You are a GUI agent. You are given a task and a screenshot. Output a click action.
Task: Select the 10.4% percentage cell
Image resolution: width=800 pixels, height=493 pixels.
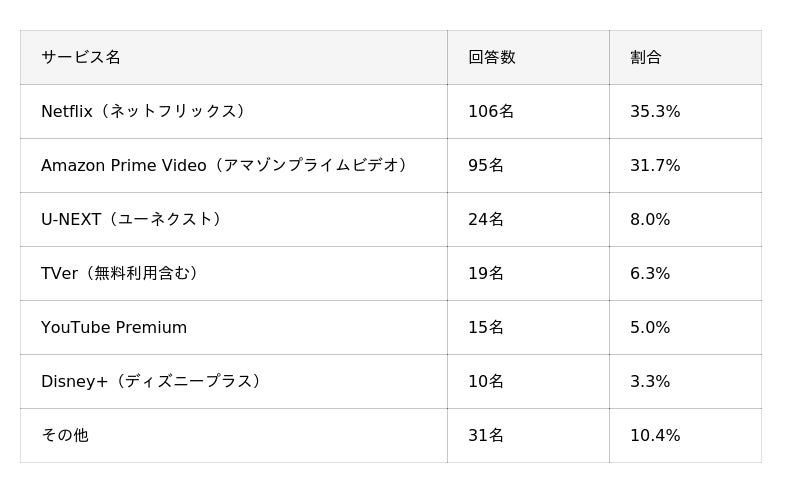pyautogui.click(x=655, y=436)
